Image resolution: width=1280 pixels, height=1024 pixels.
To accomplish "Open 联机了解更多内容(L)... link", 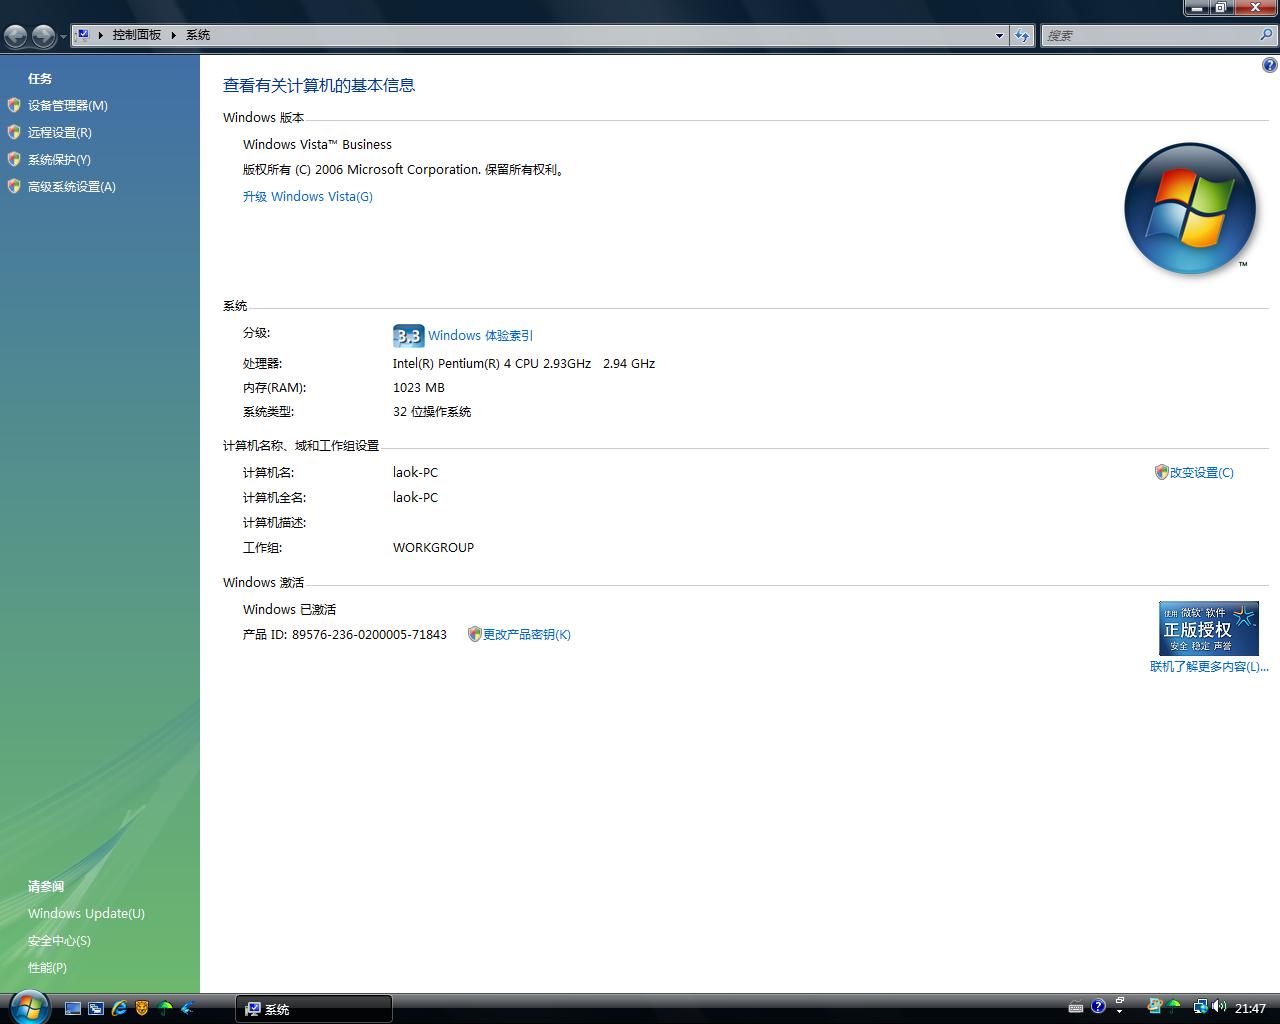I will point(1209,666).
